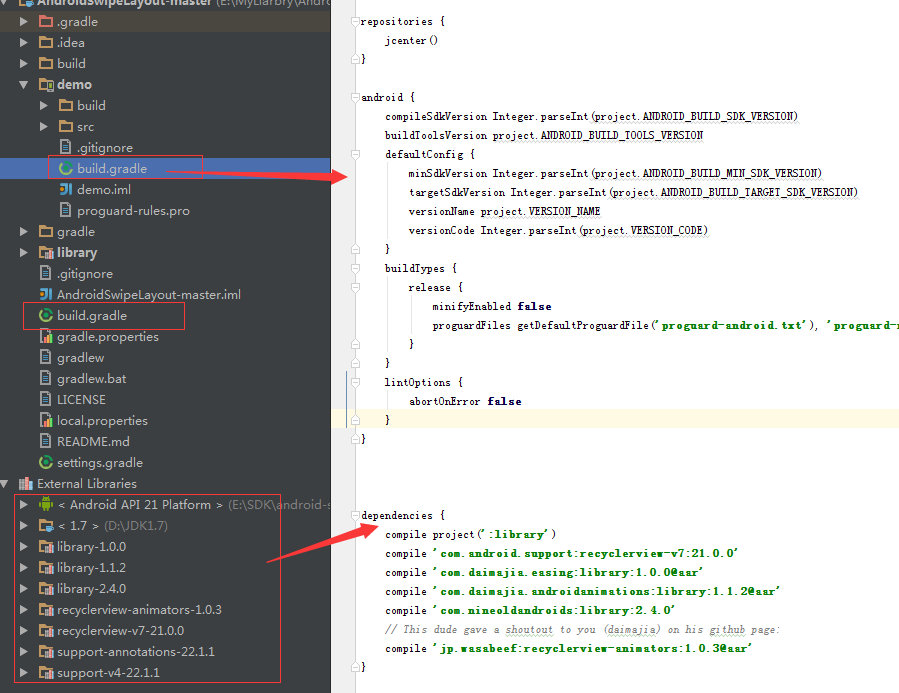Expand the top-level build folder arrow
This screenshot has height=693, width=899.
24,64
